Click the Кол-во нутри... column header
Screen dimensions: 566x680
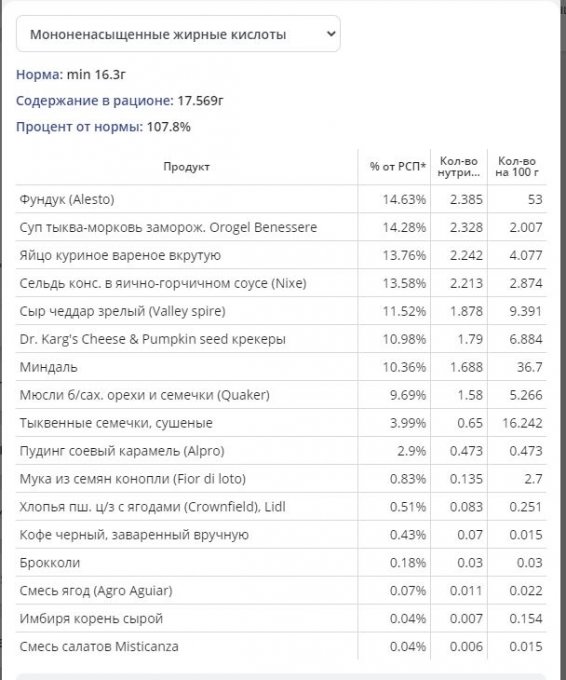coord(459,167)
